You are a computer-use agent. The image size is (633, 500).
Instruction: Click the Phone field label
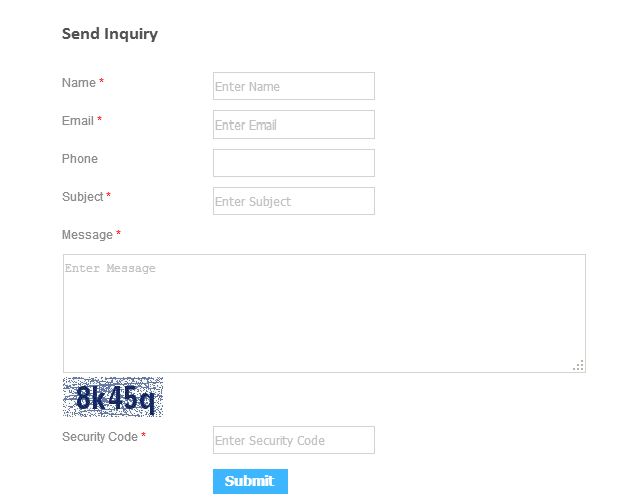coord(80,159)
